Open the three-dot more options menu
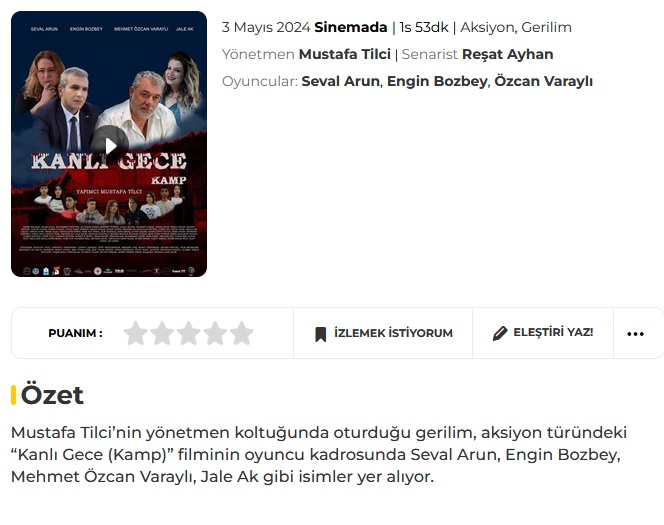 click(635, 334)
